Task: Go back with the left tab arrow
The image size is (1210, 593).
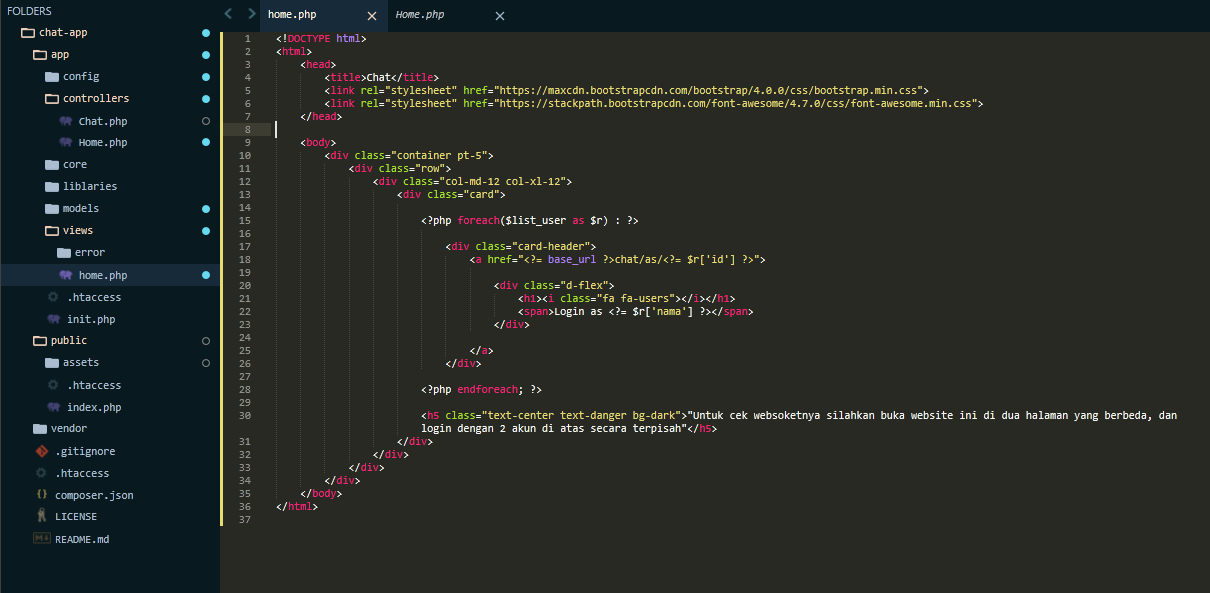Action: coord(229,14)
